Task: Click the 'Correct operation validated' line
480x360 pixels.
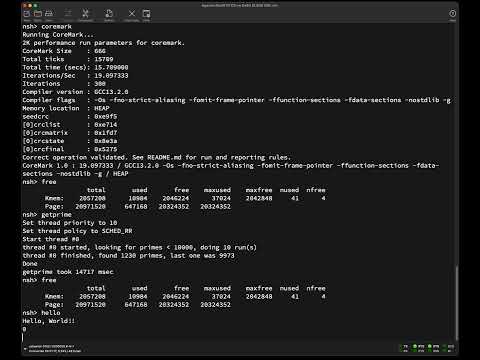Action: click(156, 157)
